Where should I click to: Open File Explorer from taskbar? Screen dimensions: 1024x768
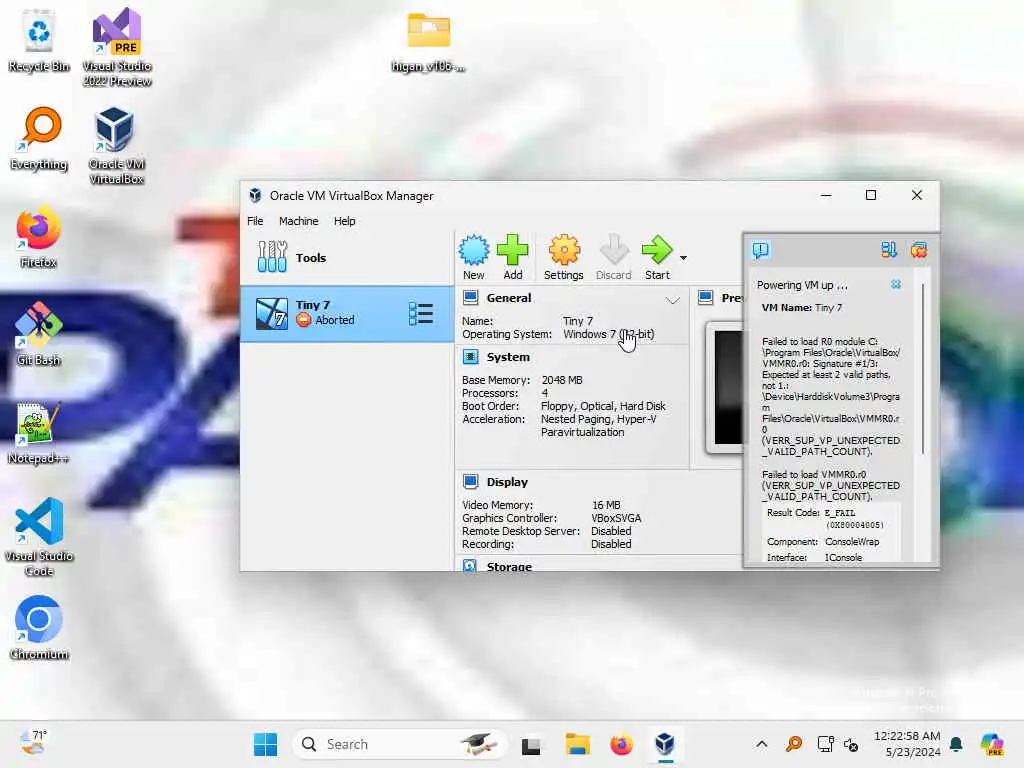(x=577, y=744)
